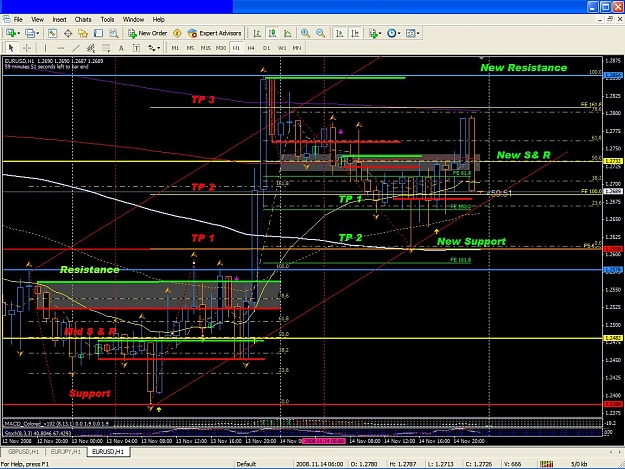Choose the Text Label (T) tool

coord(136,48)
